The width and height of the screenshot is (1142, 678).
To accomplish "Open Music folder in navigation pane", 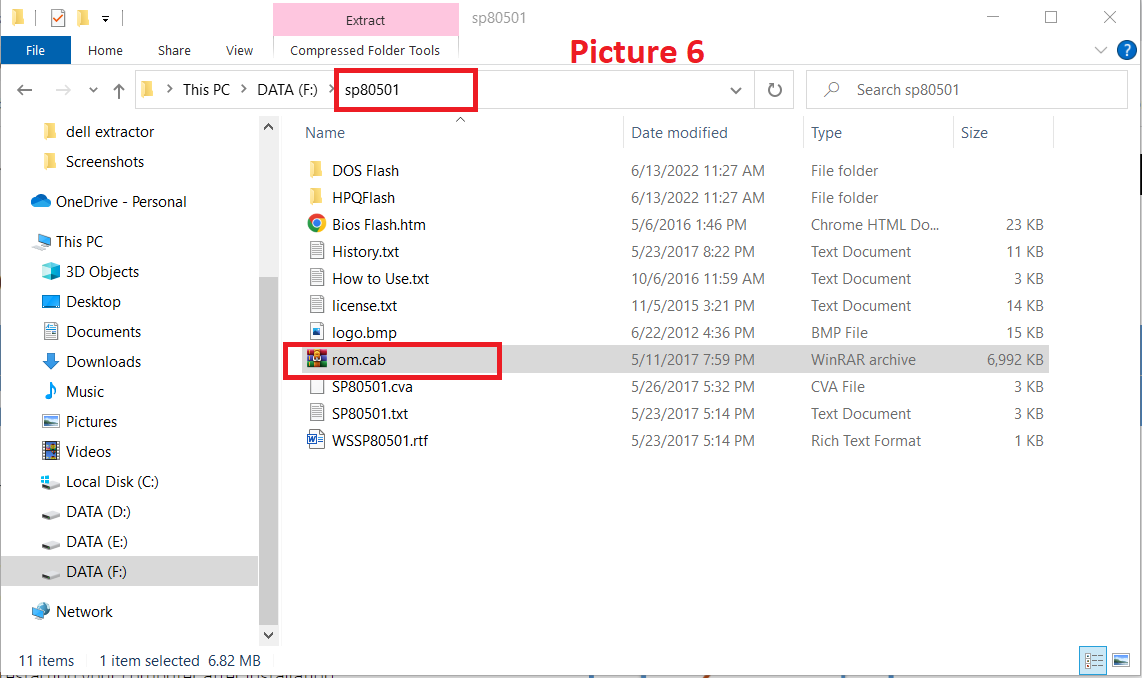I will click(74, 391).
